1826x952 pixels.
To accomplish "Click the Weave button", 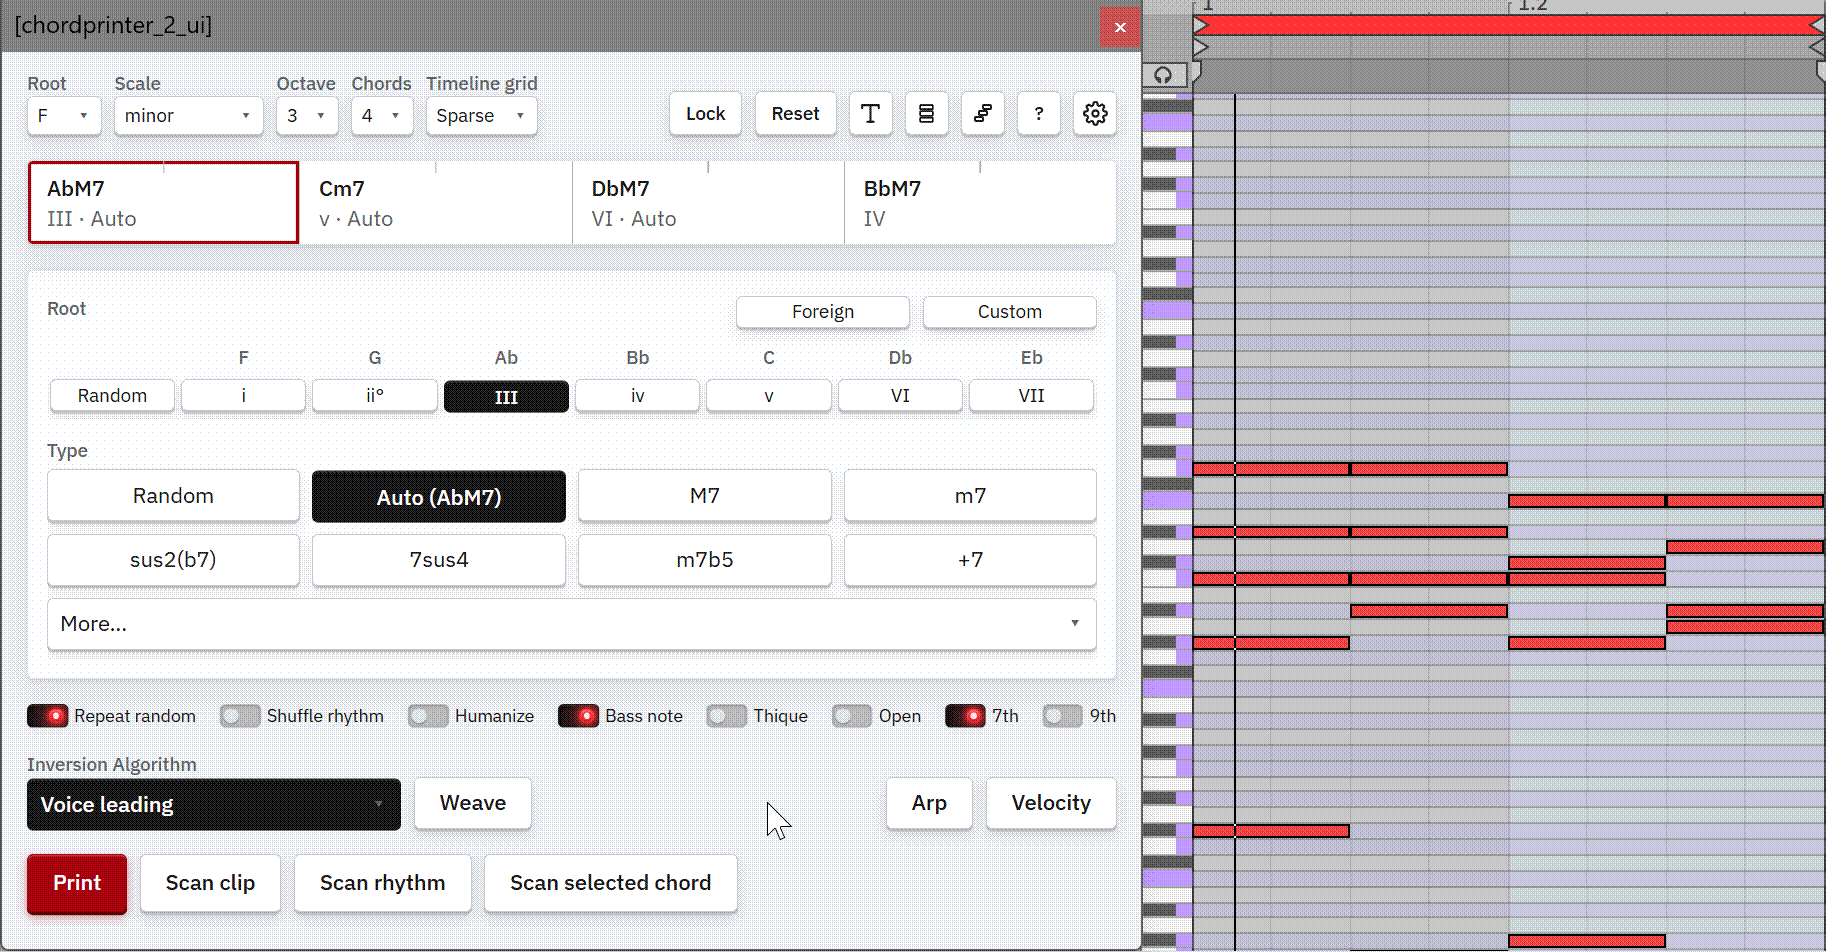I will point(473,803).
